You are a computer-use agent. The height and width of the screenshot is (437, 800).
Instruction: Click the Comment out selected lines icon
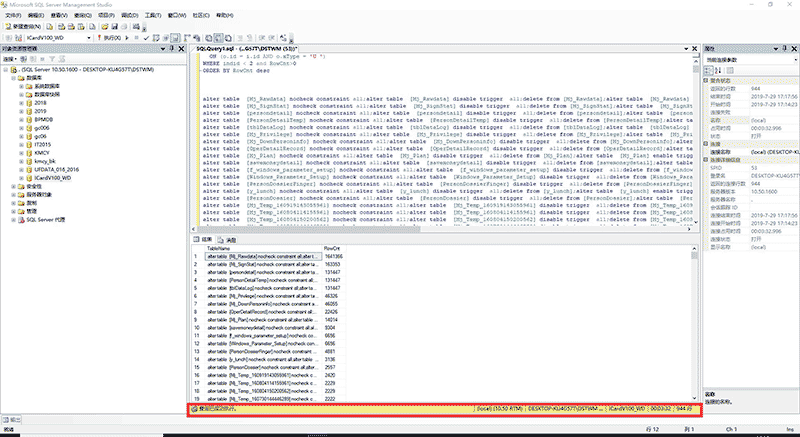coord(242,38)
